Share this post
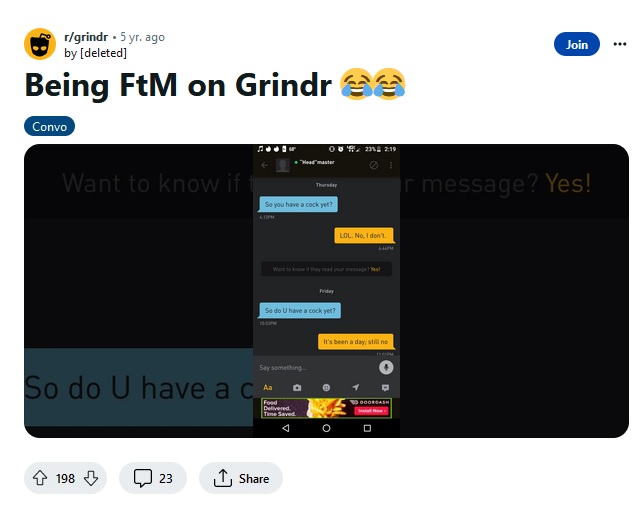Screen dimensions: 635x528 point(241,478)
